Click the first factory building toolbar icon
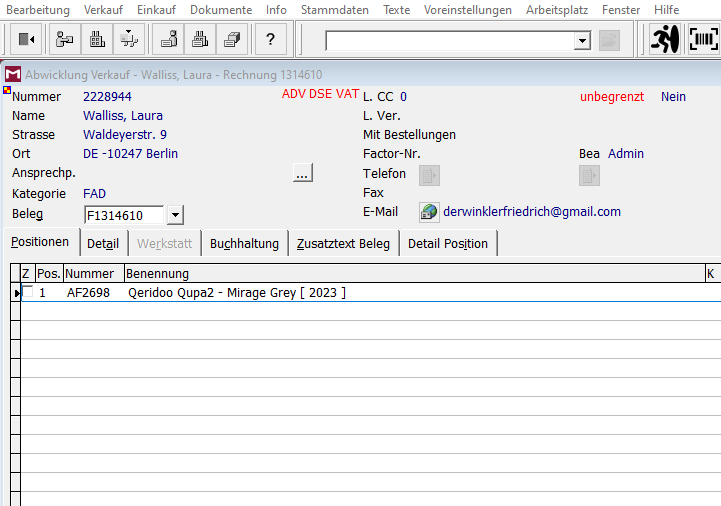The height and width of the screenshot is (506, 721). [x=97, y=40]
